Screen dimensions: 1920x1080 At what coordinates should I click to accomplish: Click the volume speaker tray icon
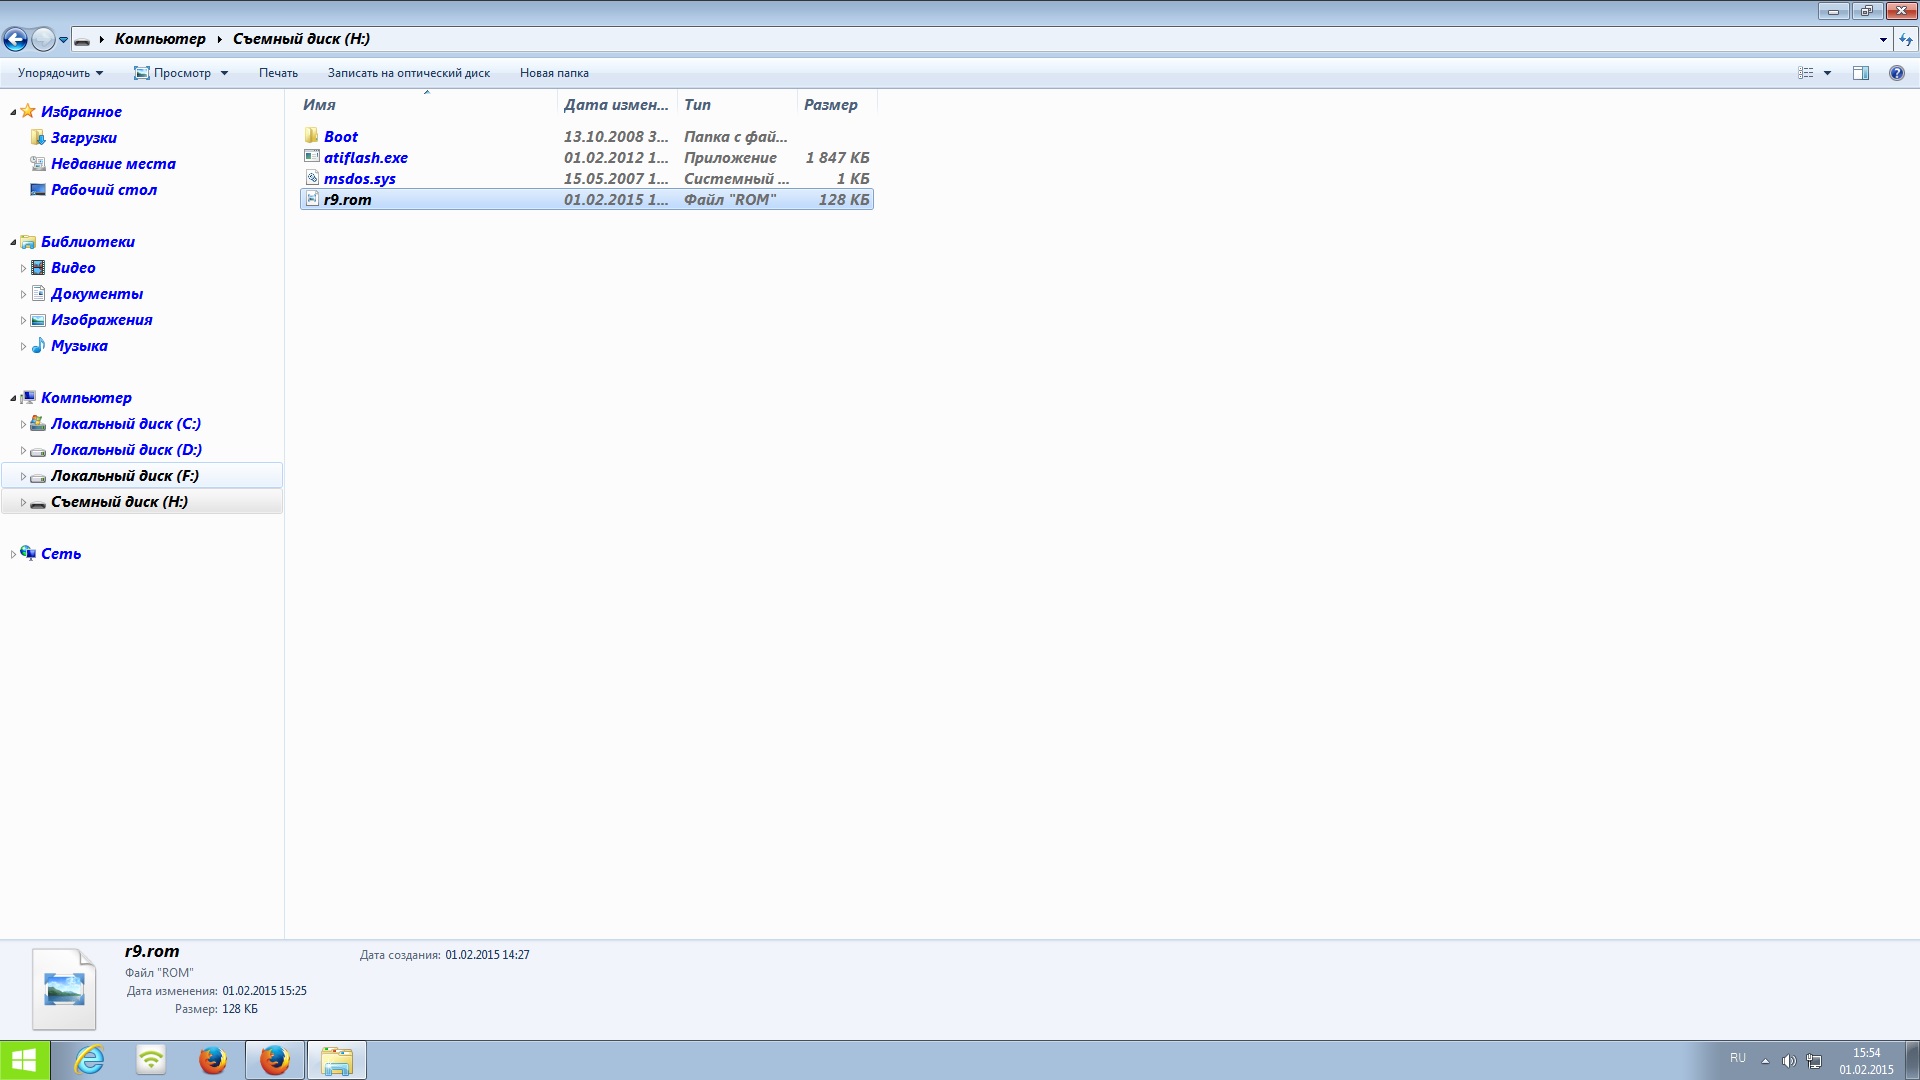pyautogui.click(x=1788, y=1061)
